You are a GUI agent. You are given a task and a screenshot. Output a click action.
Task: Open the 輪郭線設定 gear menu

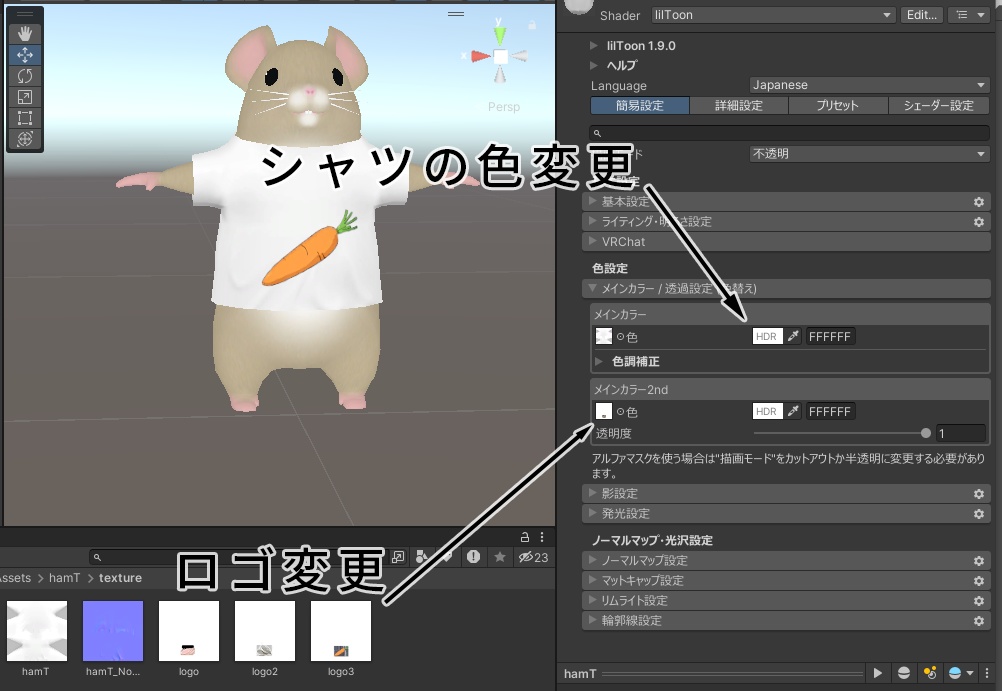pos(978,621)
